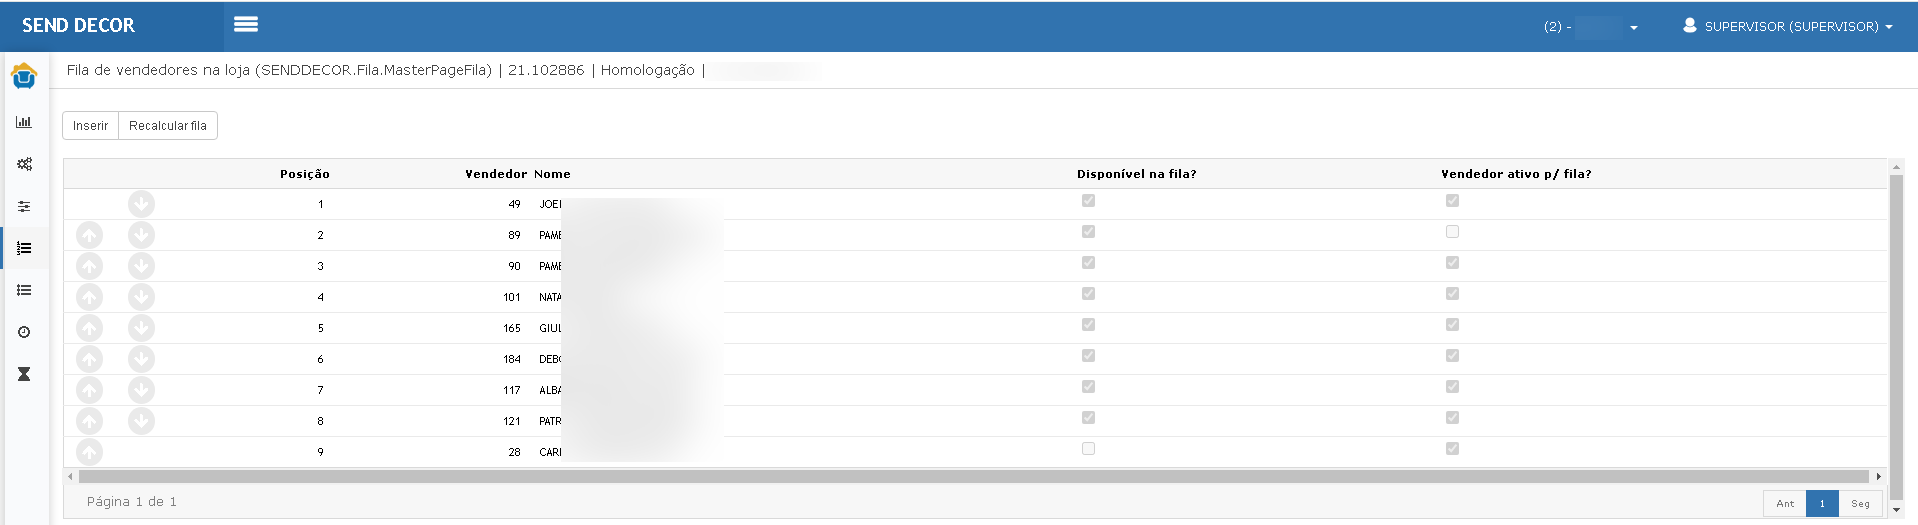Open the clock history sidebar icon
1918x525 pixels.
pos(24,332)
